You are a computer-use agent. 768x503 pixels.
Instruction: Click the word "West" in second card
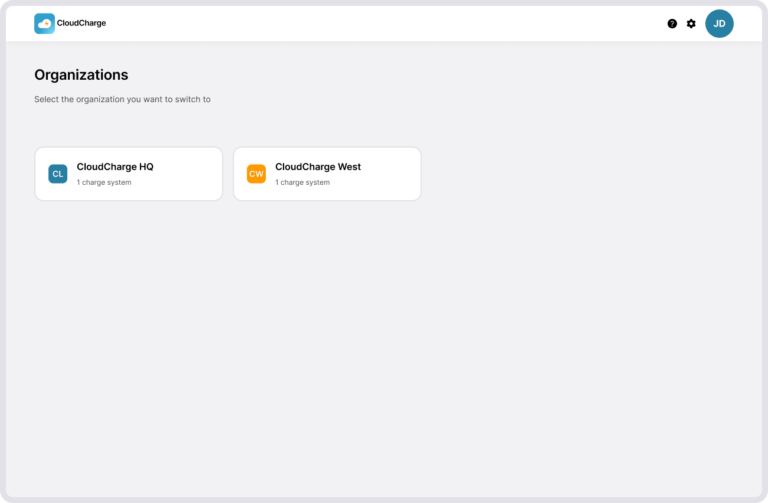[349, 167]
